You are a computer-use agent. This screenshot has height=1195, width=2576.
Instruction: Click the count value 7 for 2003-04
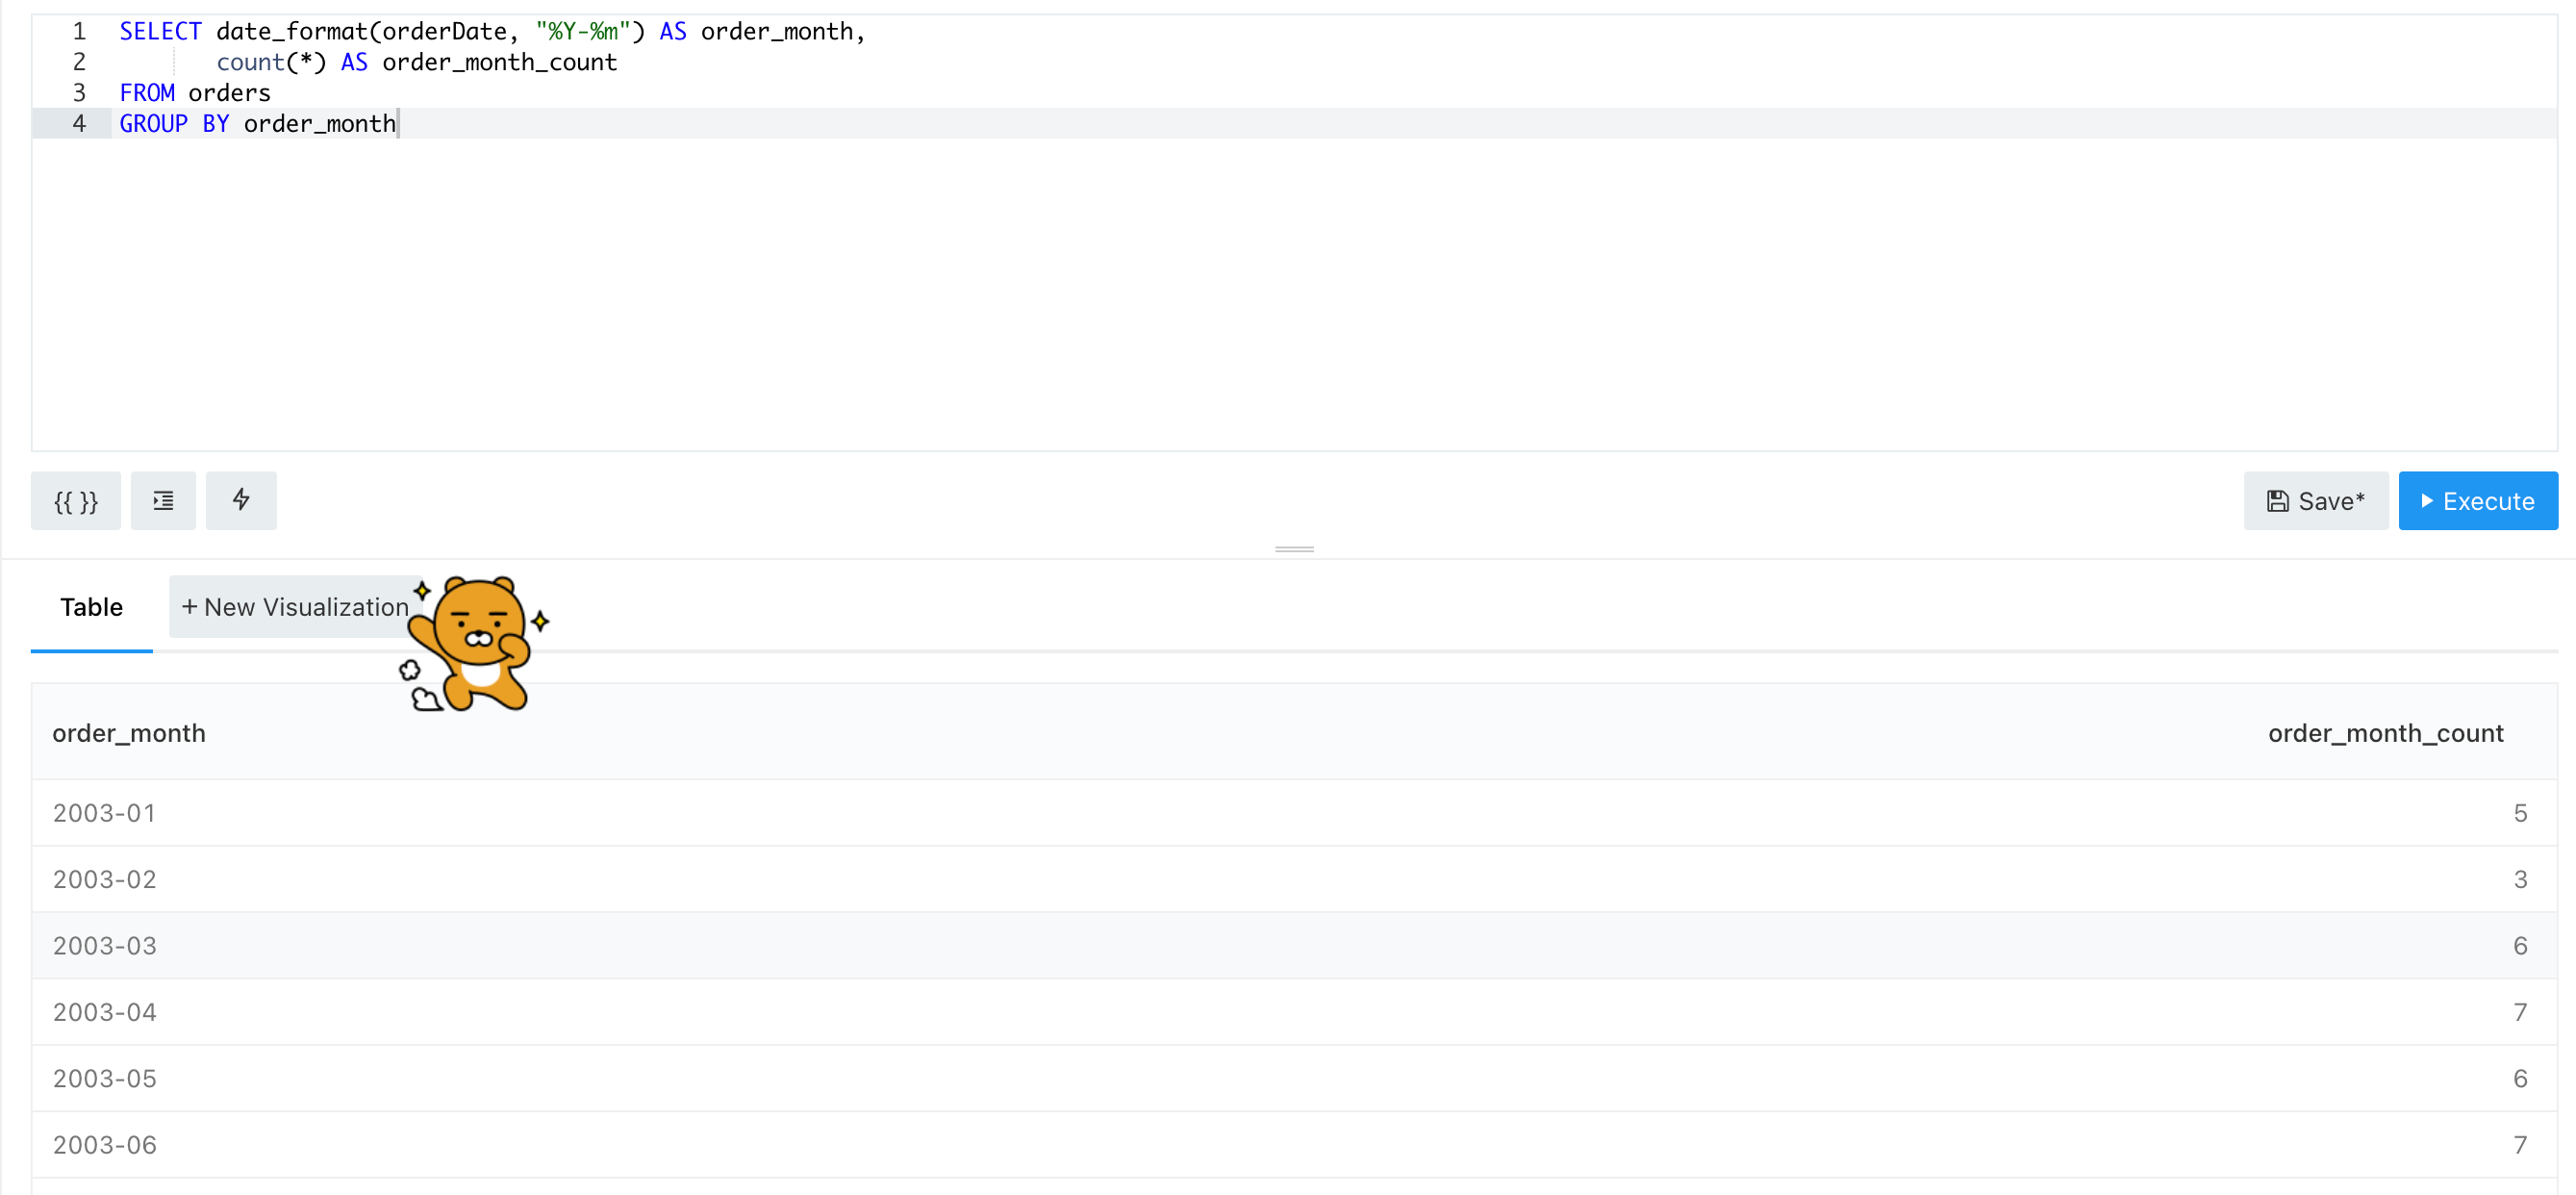[x=2519, y=1012]
